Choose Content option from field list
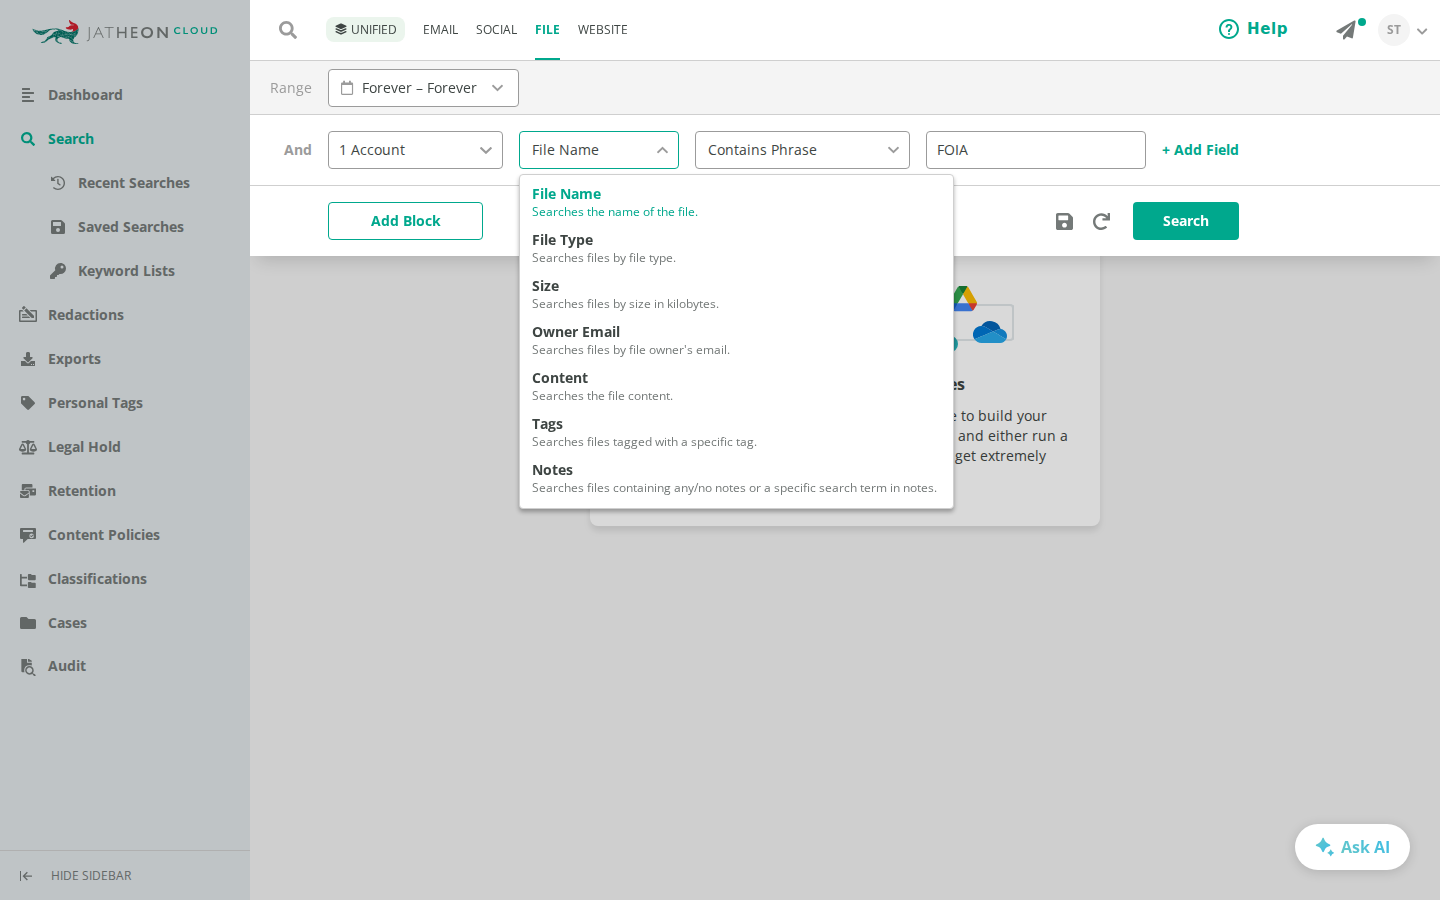Viewport: 1440px width, 900px height. [736, 386]
